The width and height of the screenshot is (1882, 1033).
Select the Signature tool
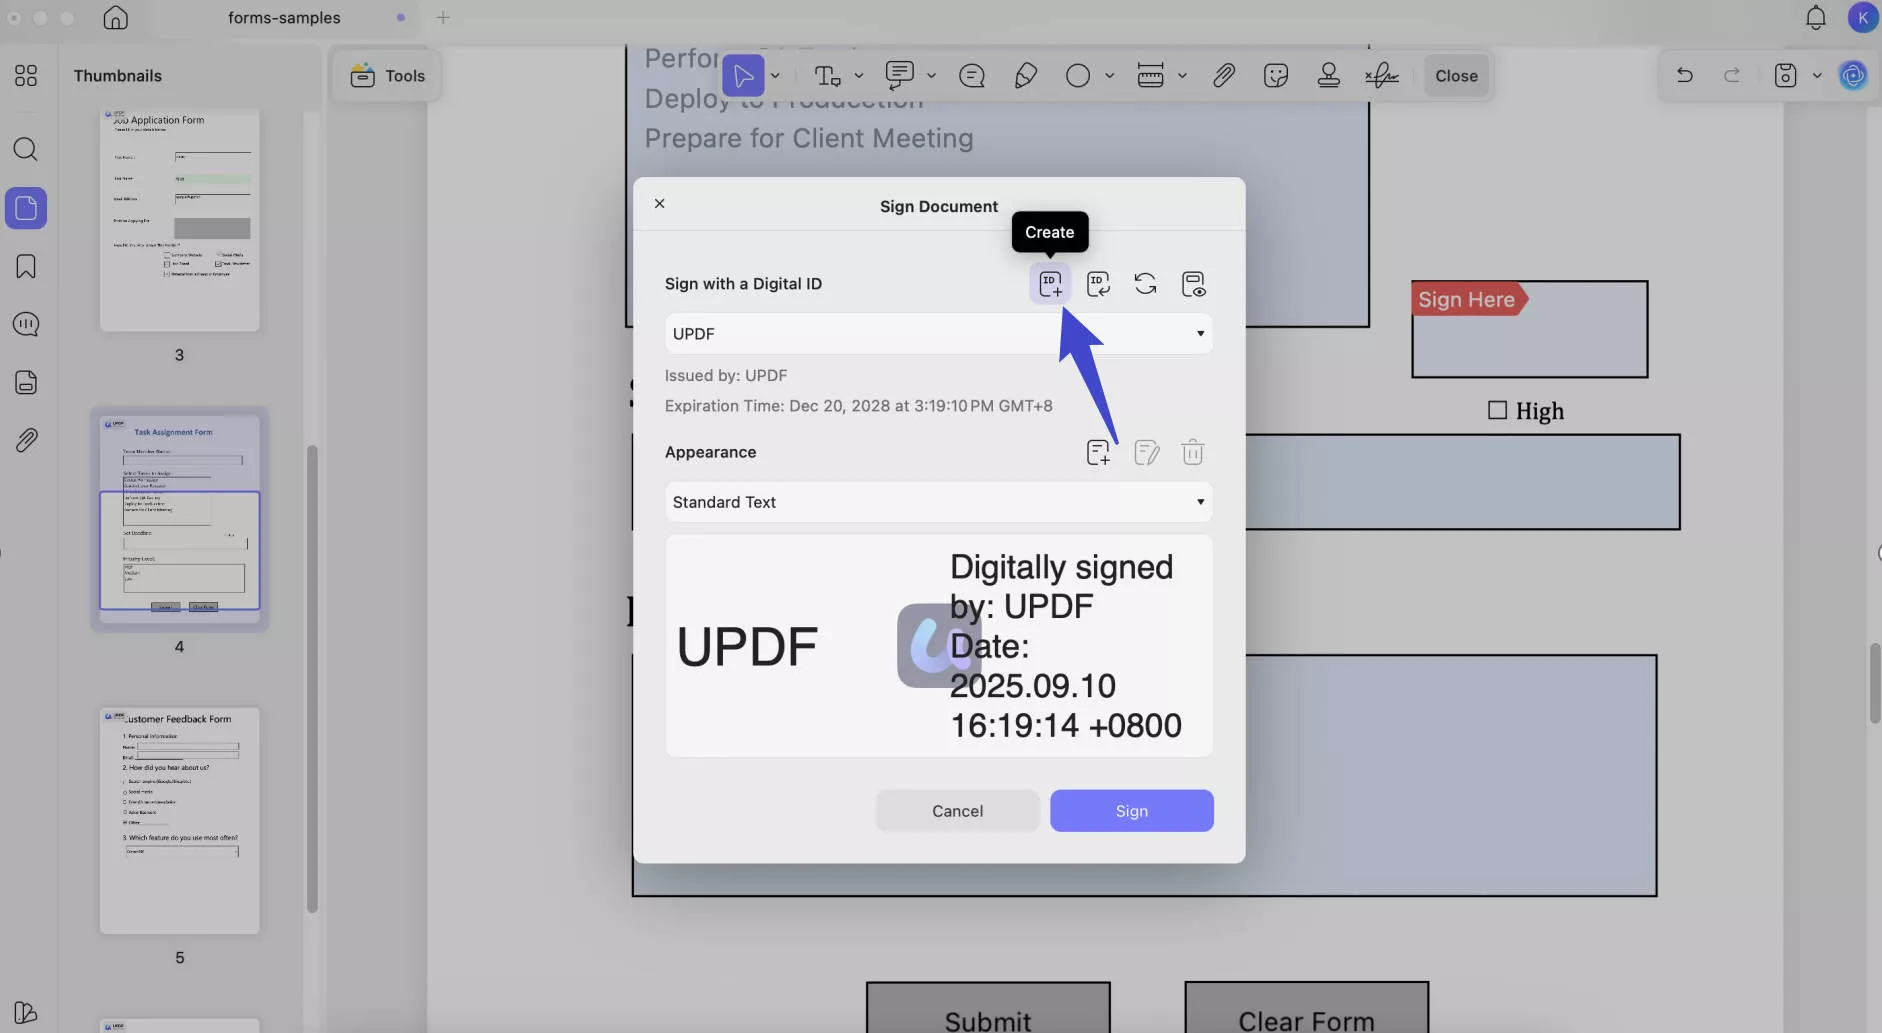click(1383, 75)
